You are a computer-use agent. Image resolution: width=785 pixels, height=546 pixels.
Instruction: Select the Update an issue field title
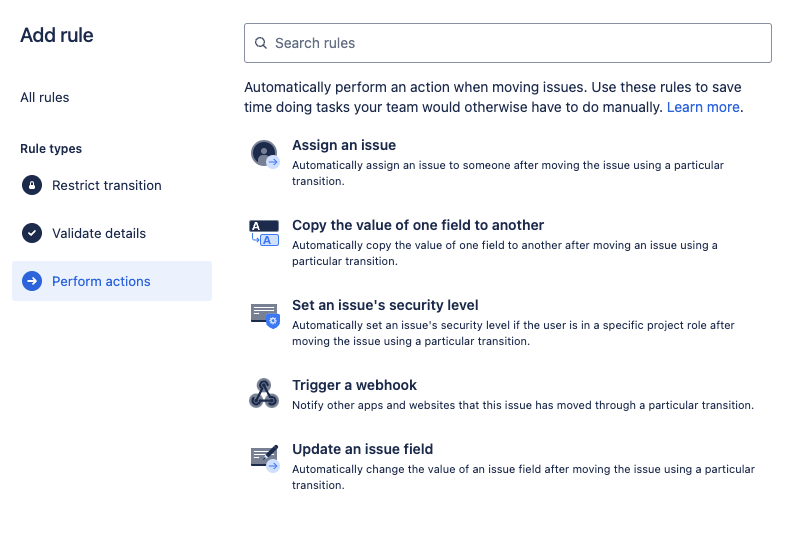click(362, 449)
